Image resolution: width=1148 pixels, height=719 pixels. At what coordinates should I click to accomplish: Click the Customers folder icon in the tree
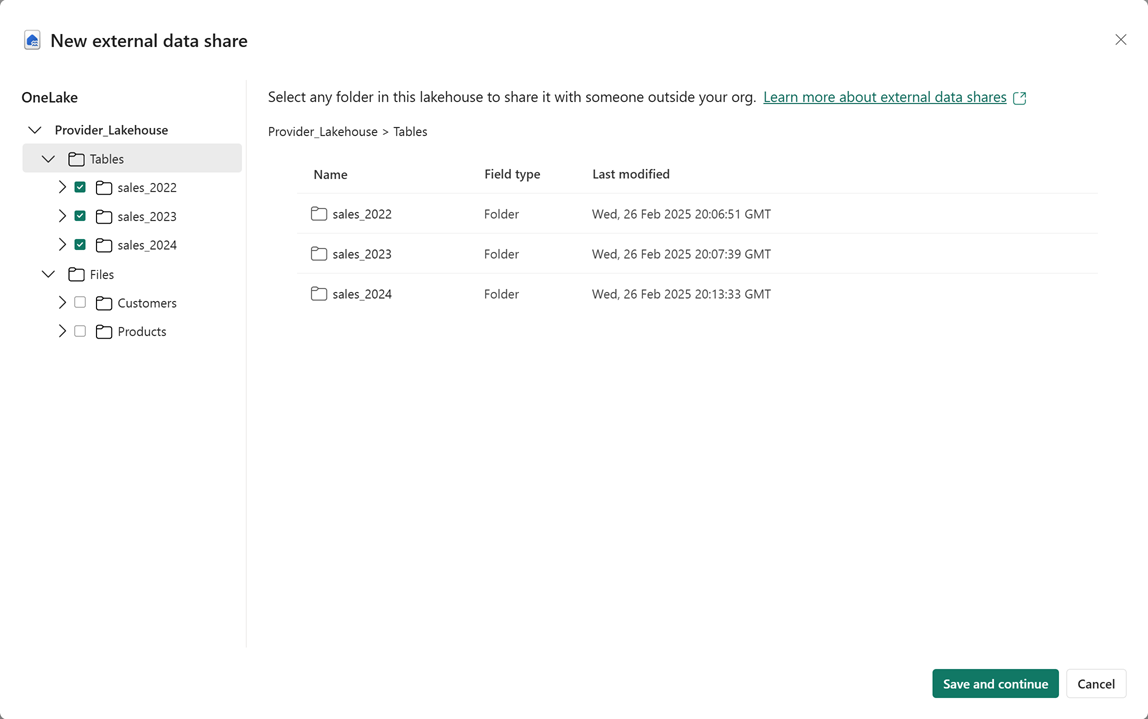(x=104, y=302)
